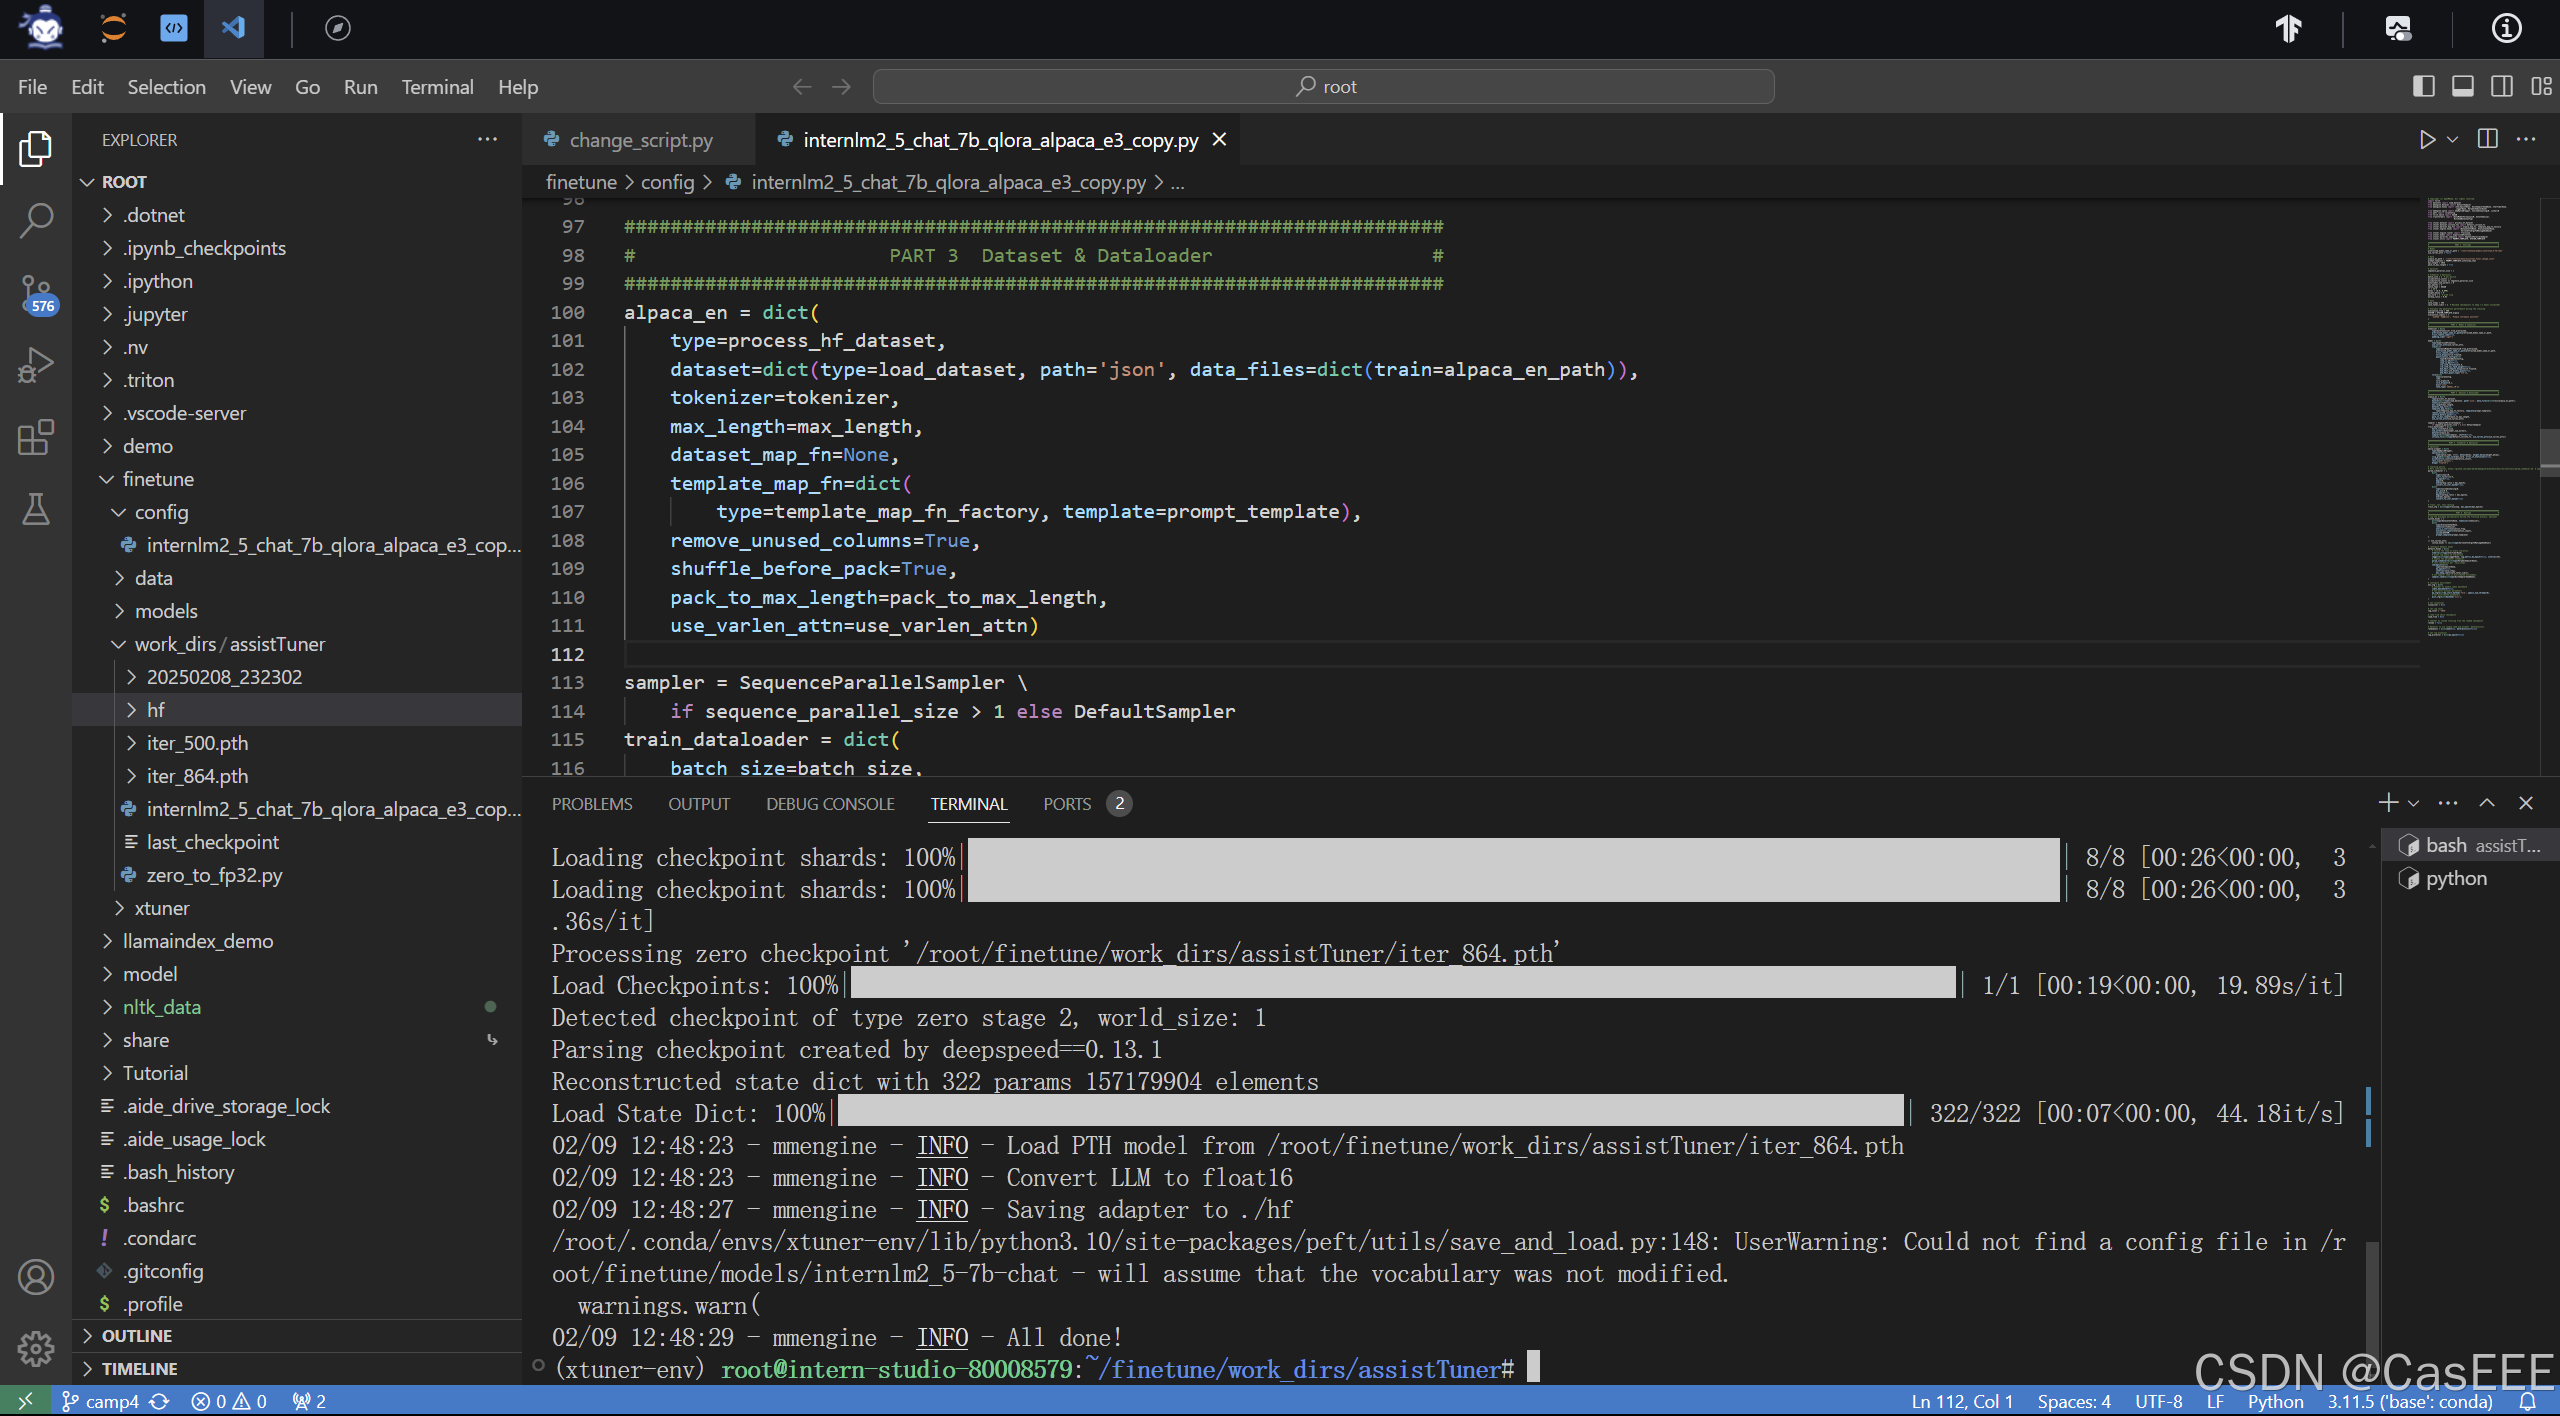Switch to the DEBUG CONSOLE tab

coord(830,804)
